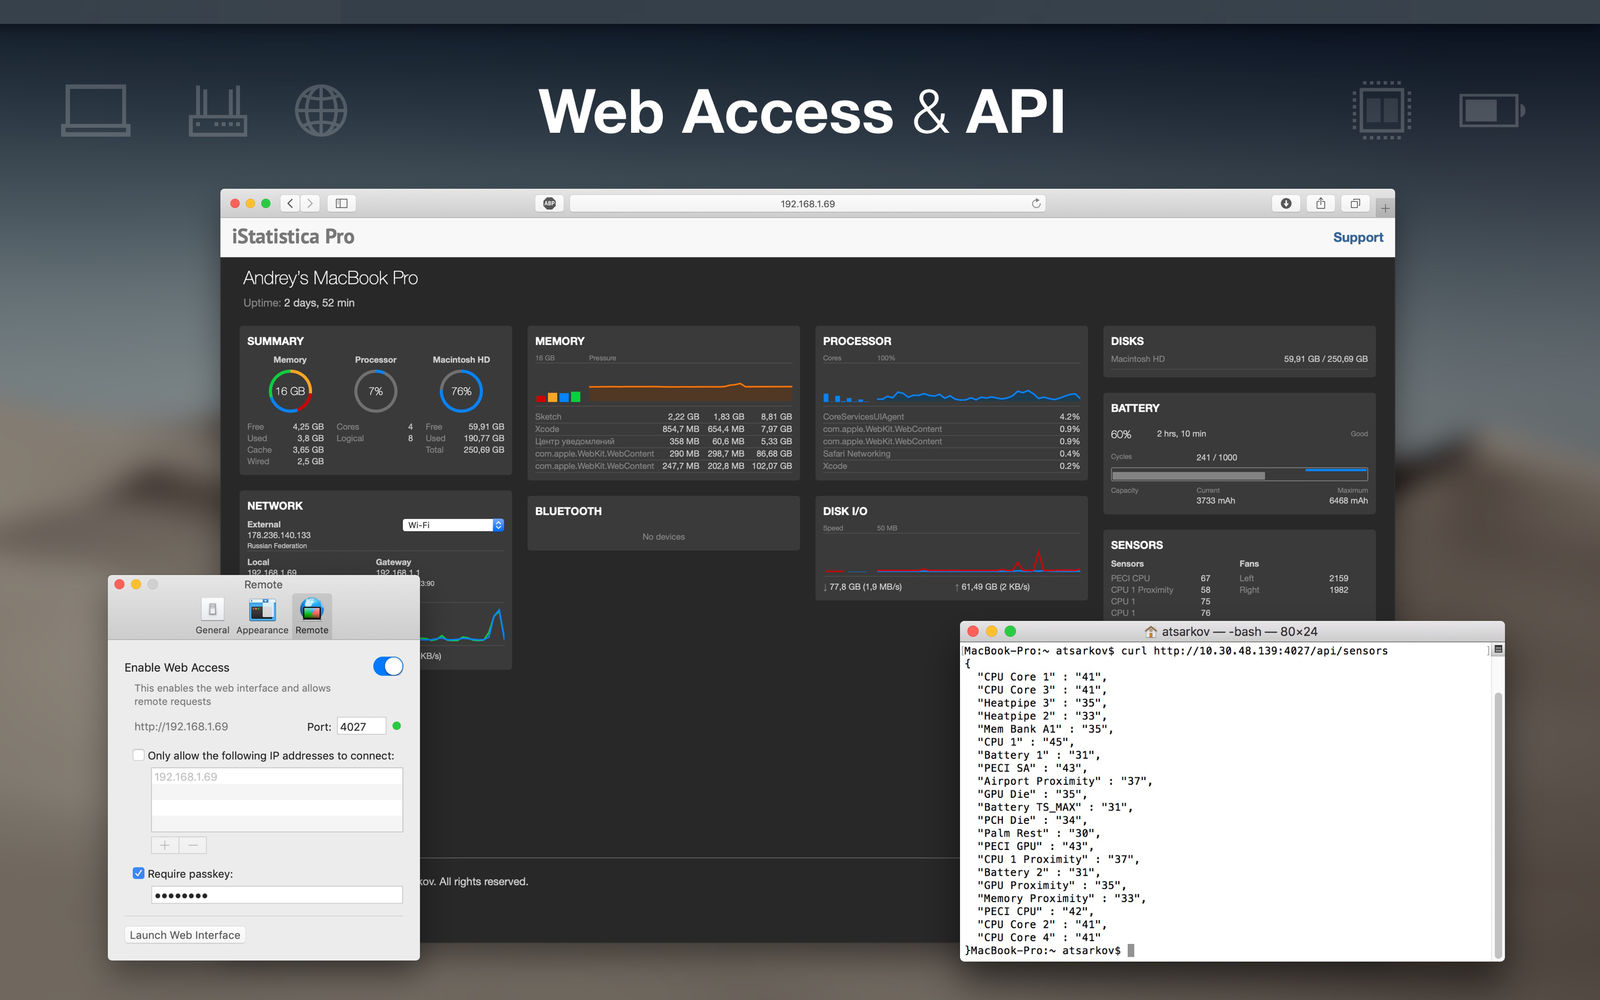Show all tabs in Safari

[1355, 203]
